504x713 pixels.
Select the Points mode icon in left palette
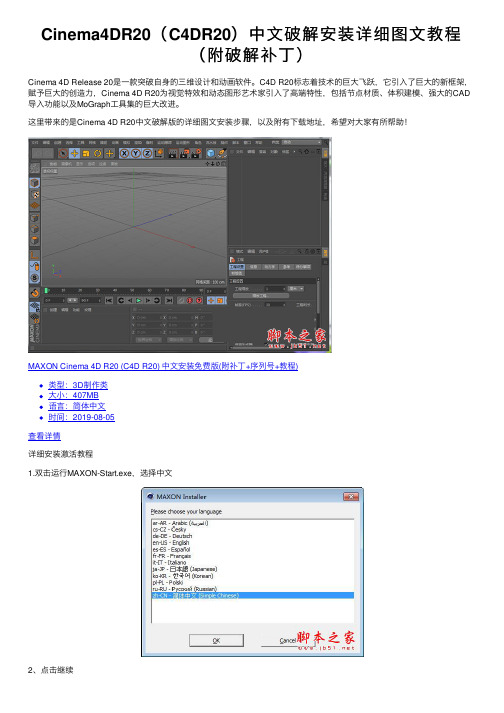point(35,218)
